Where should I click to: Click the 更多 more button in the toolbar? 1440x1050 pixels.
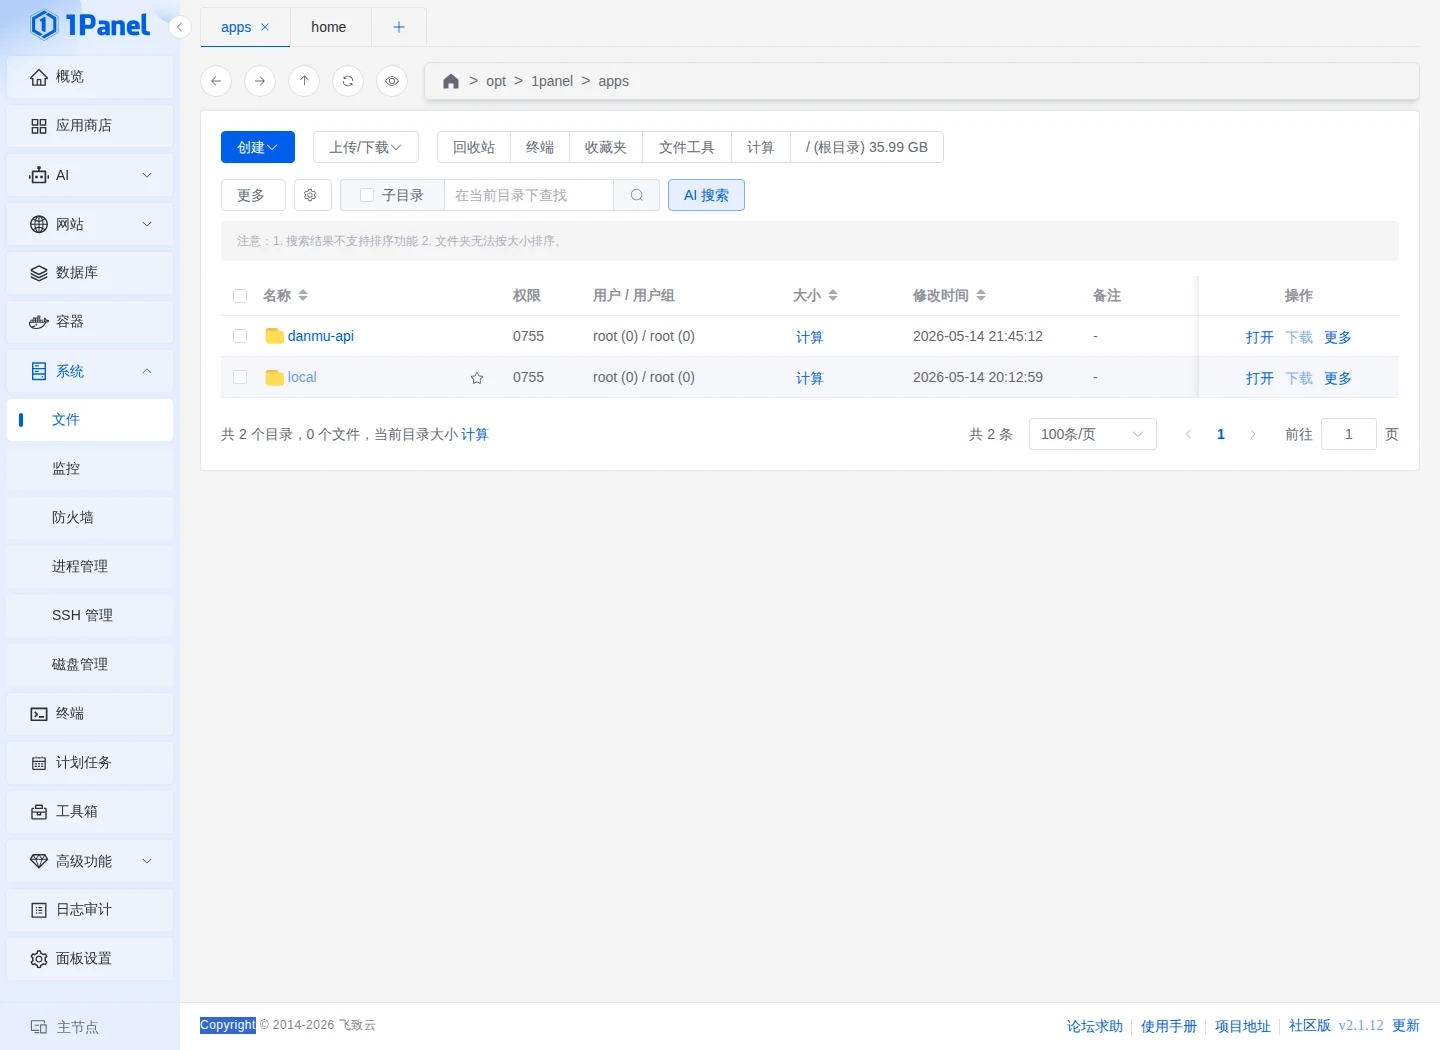point(251,195)
